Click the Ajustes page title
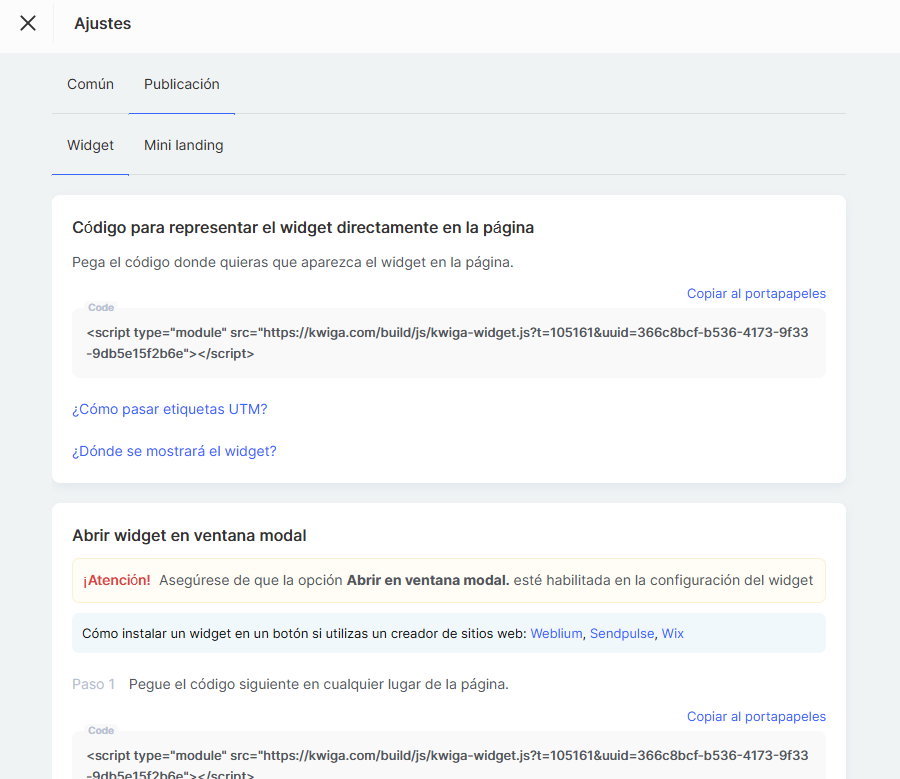 click(102, 23)
